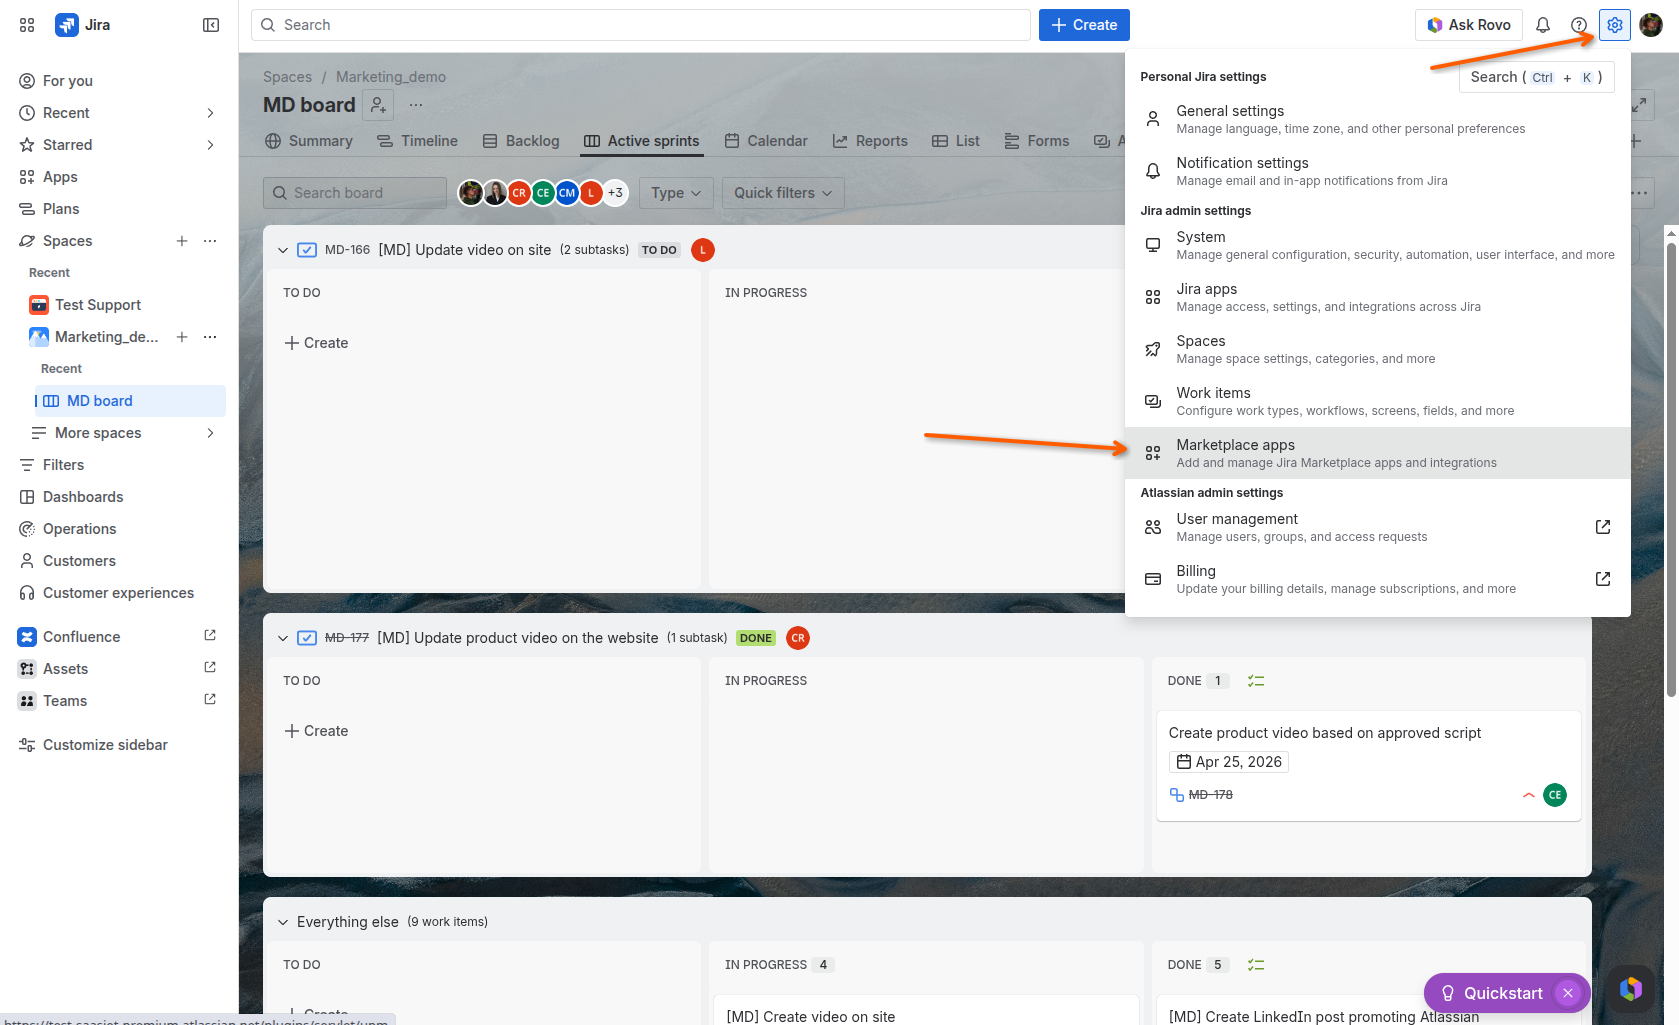Select the Active sprints tab
The image size is (1679, 1025).
pos(642,141)
